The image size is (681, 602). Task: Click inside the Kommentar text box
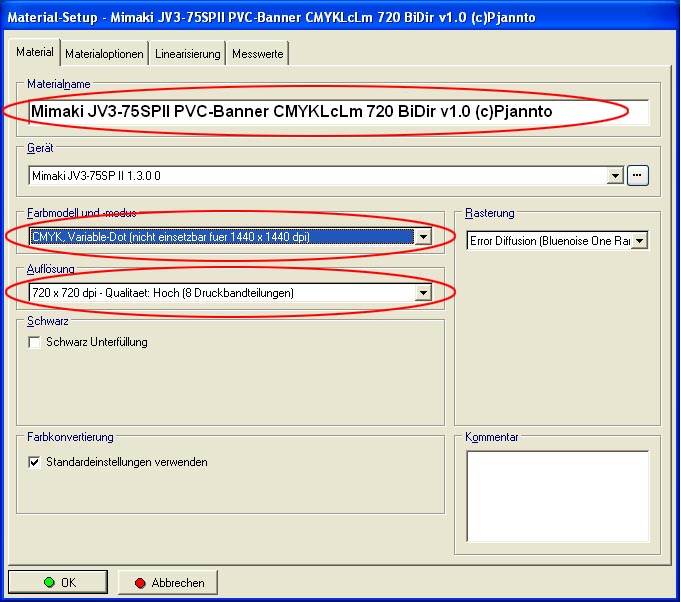(558, 495)
